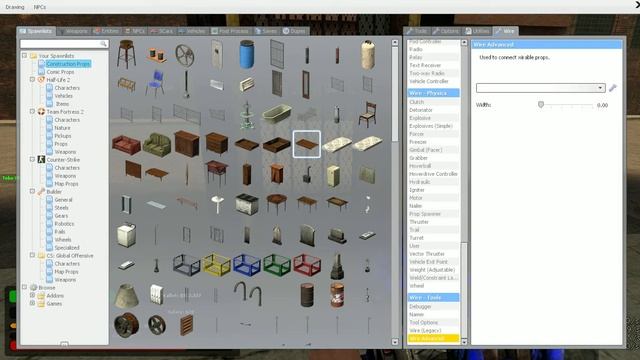Expand the Games folder node
This screenshot has width=640, height=360.
click(32, 303)
